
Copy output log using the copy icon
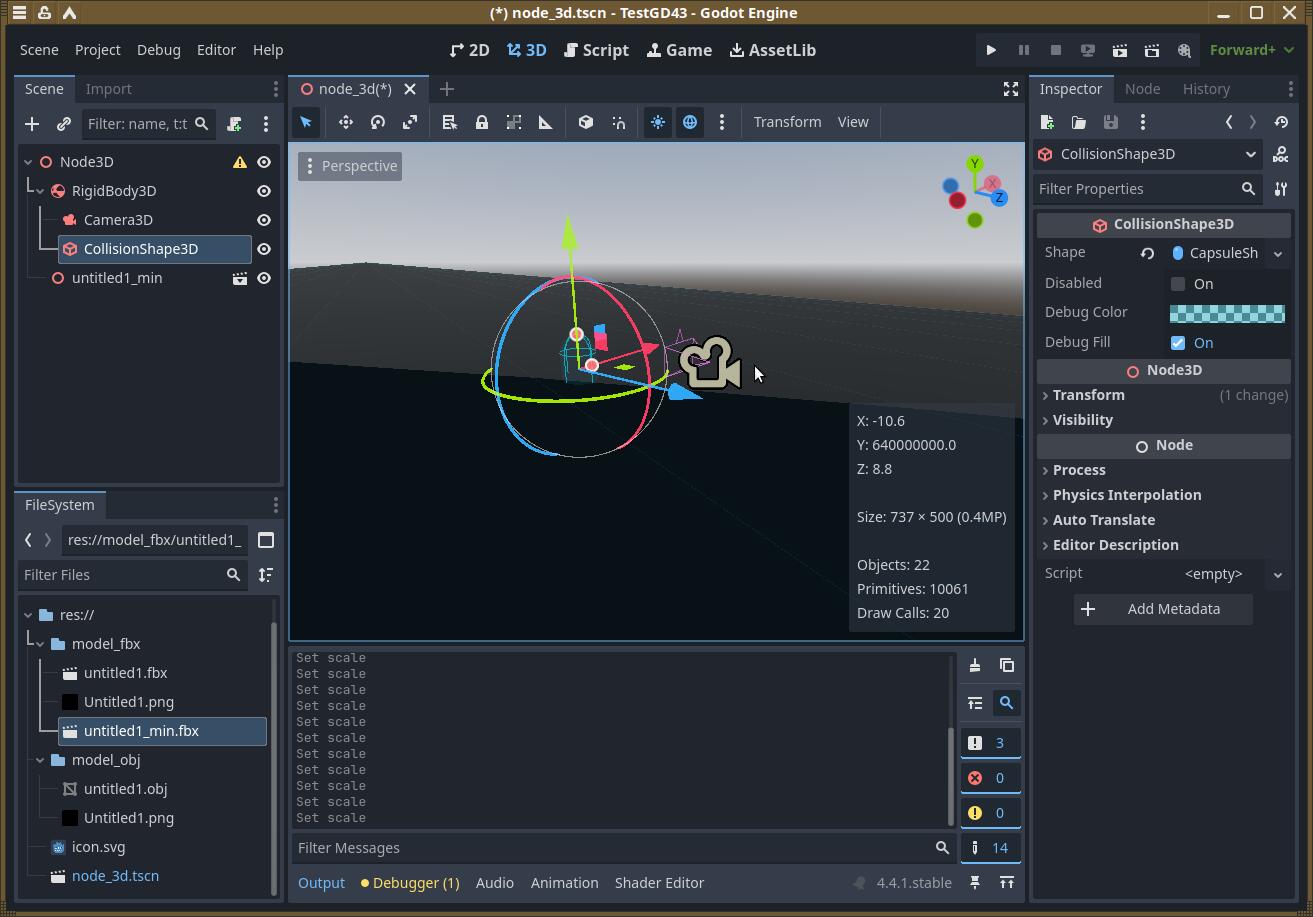(1007, 666)
